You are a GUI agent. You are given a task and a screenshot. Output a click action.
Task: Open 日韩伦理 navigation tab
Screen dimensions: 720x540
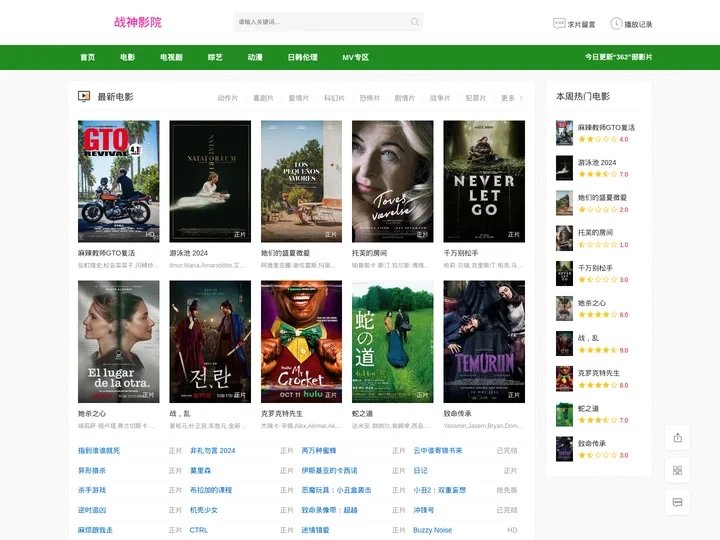tap(303, 57)
